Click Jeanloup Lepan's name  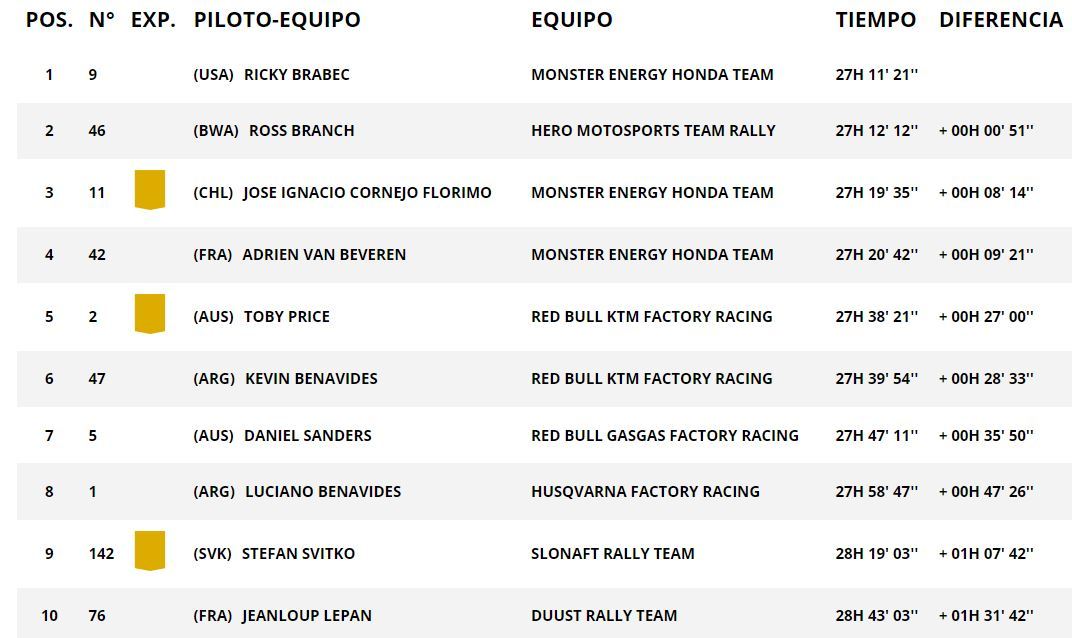[x=306, y=615]
